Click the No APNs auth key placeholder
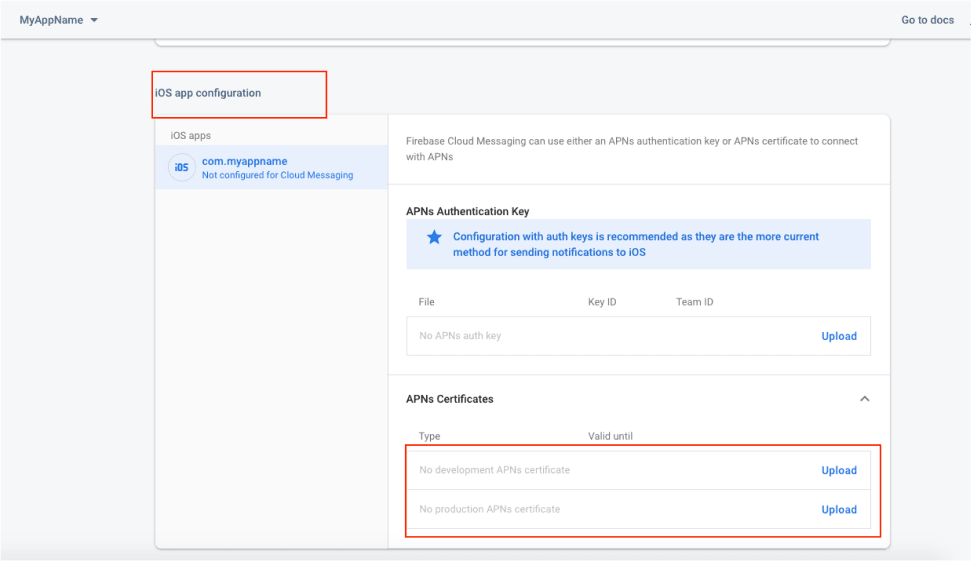The image size is (971, 561). (x=460, y=336)
